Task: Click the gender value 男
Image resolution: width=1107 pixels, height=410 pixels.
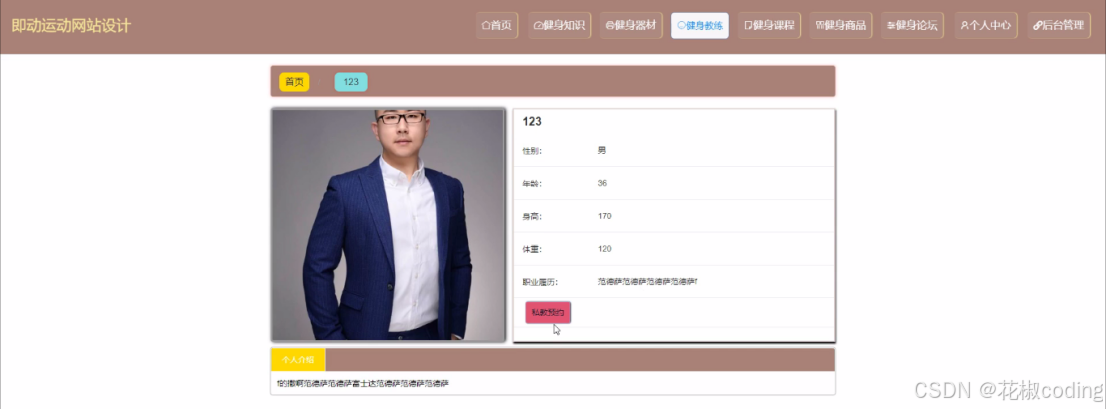Action: pos(602,150)
